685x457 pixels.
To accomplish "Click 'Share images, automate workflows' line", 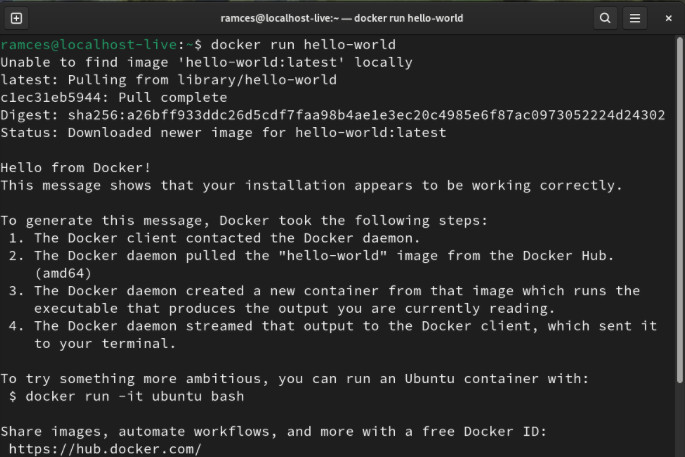I will (273, 432).
